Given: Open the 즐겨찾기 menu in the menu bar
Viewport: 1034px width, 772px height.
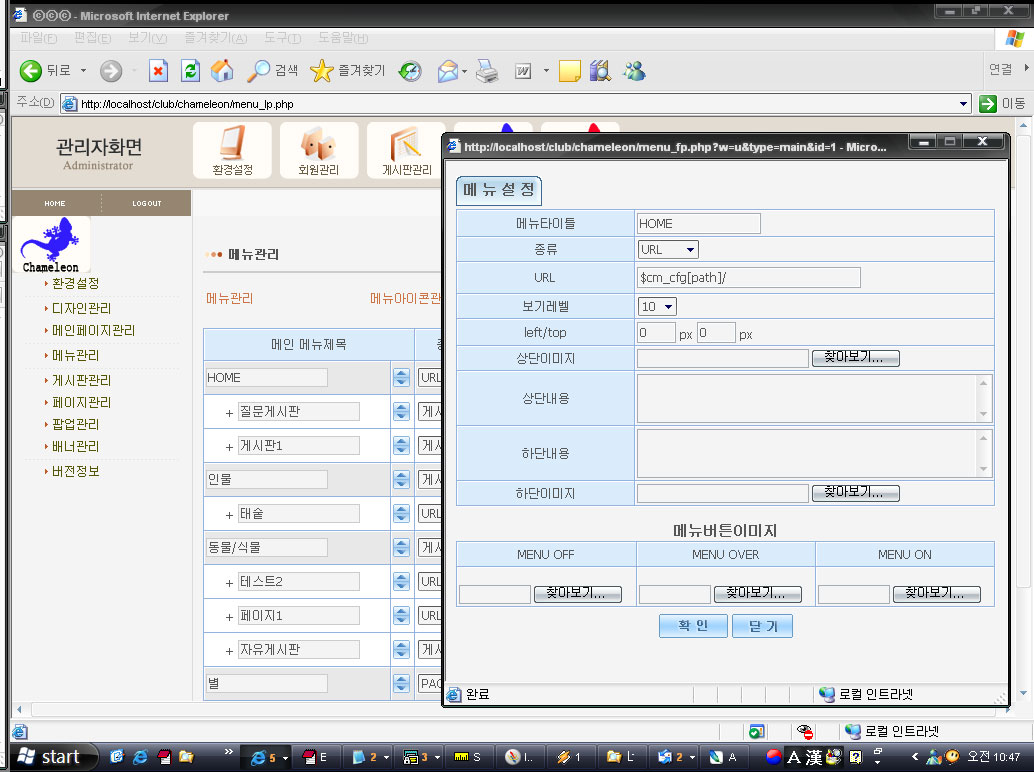Looking at the screenshot, I should pos(215,38).
